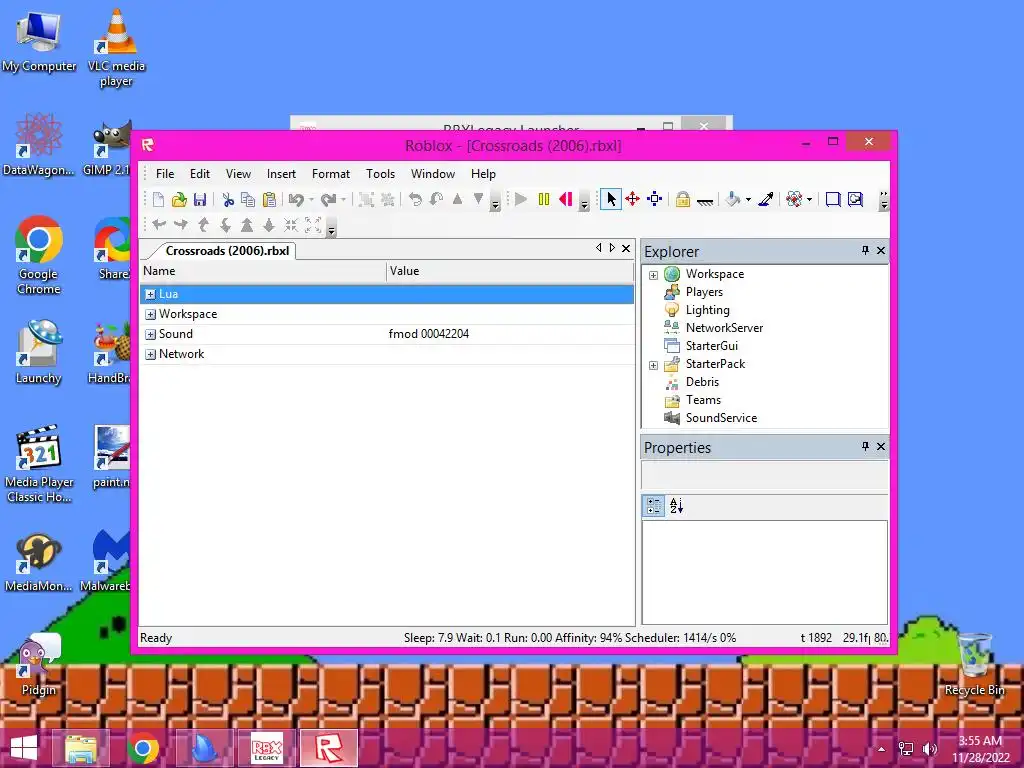Expand the Network row
This screenshot has width=1024, height=768.
click(x=150, y=355)
